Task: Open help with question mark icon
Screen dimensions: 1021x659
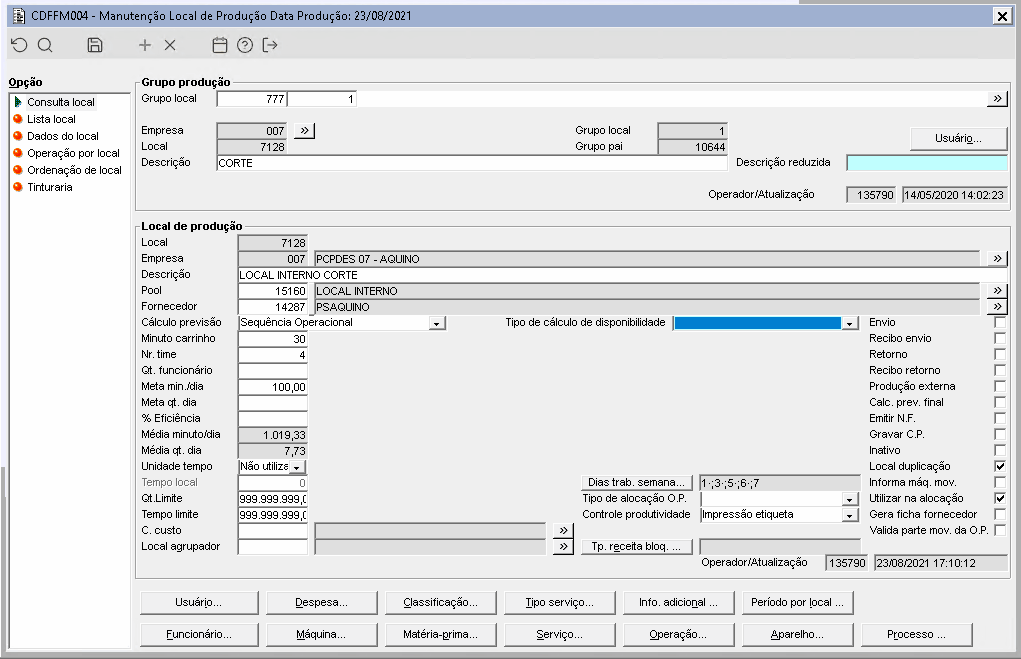Action: tap(245, 45)
